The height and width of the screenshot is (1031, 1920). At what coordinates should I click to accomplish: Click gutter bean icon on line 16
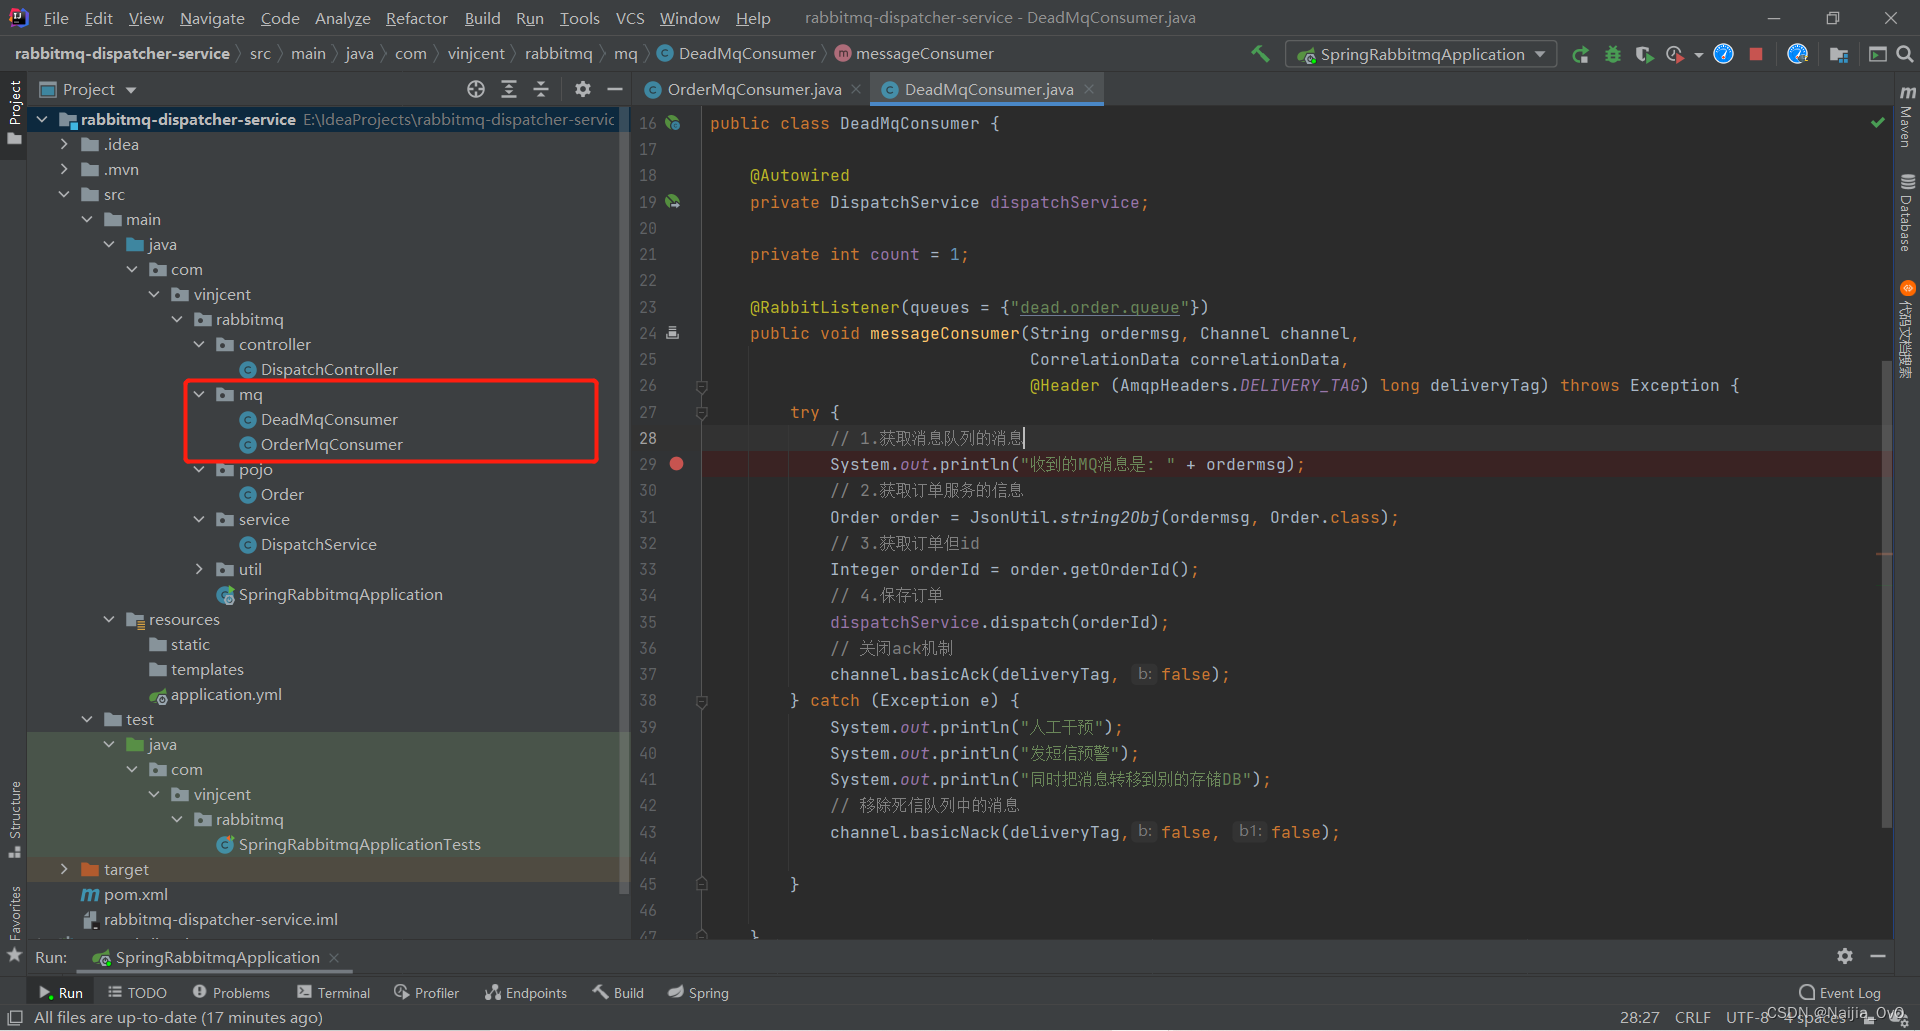tap(673, 123)
